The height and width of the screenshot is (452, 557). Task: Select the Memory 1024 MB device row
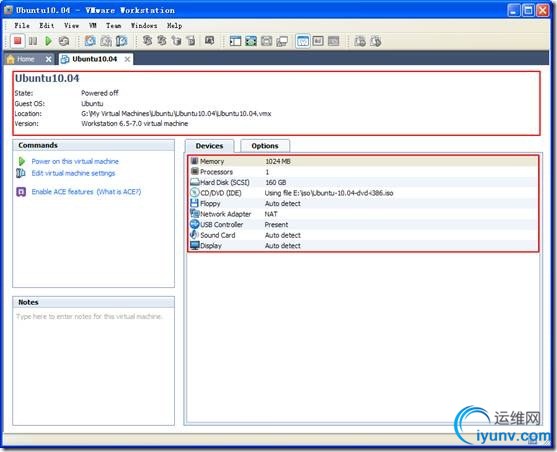click(363, 161)
